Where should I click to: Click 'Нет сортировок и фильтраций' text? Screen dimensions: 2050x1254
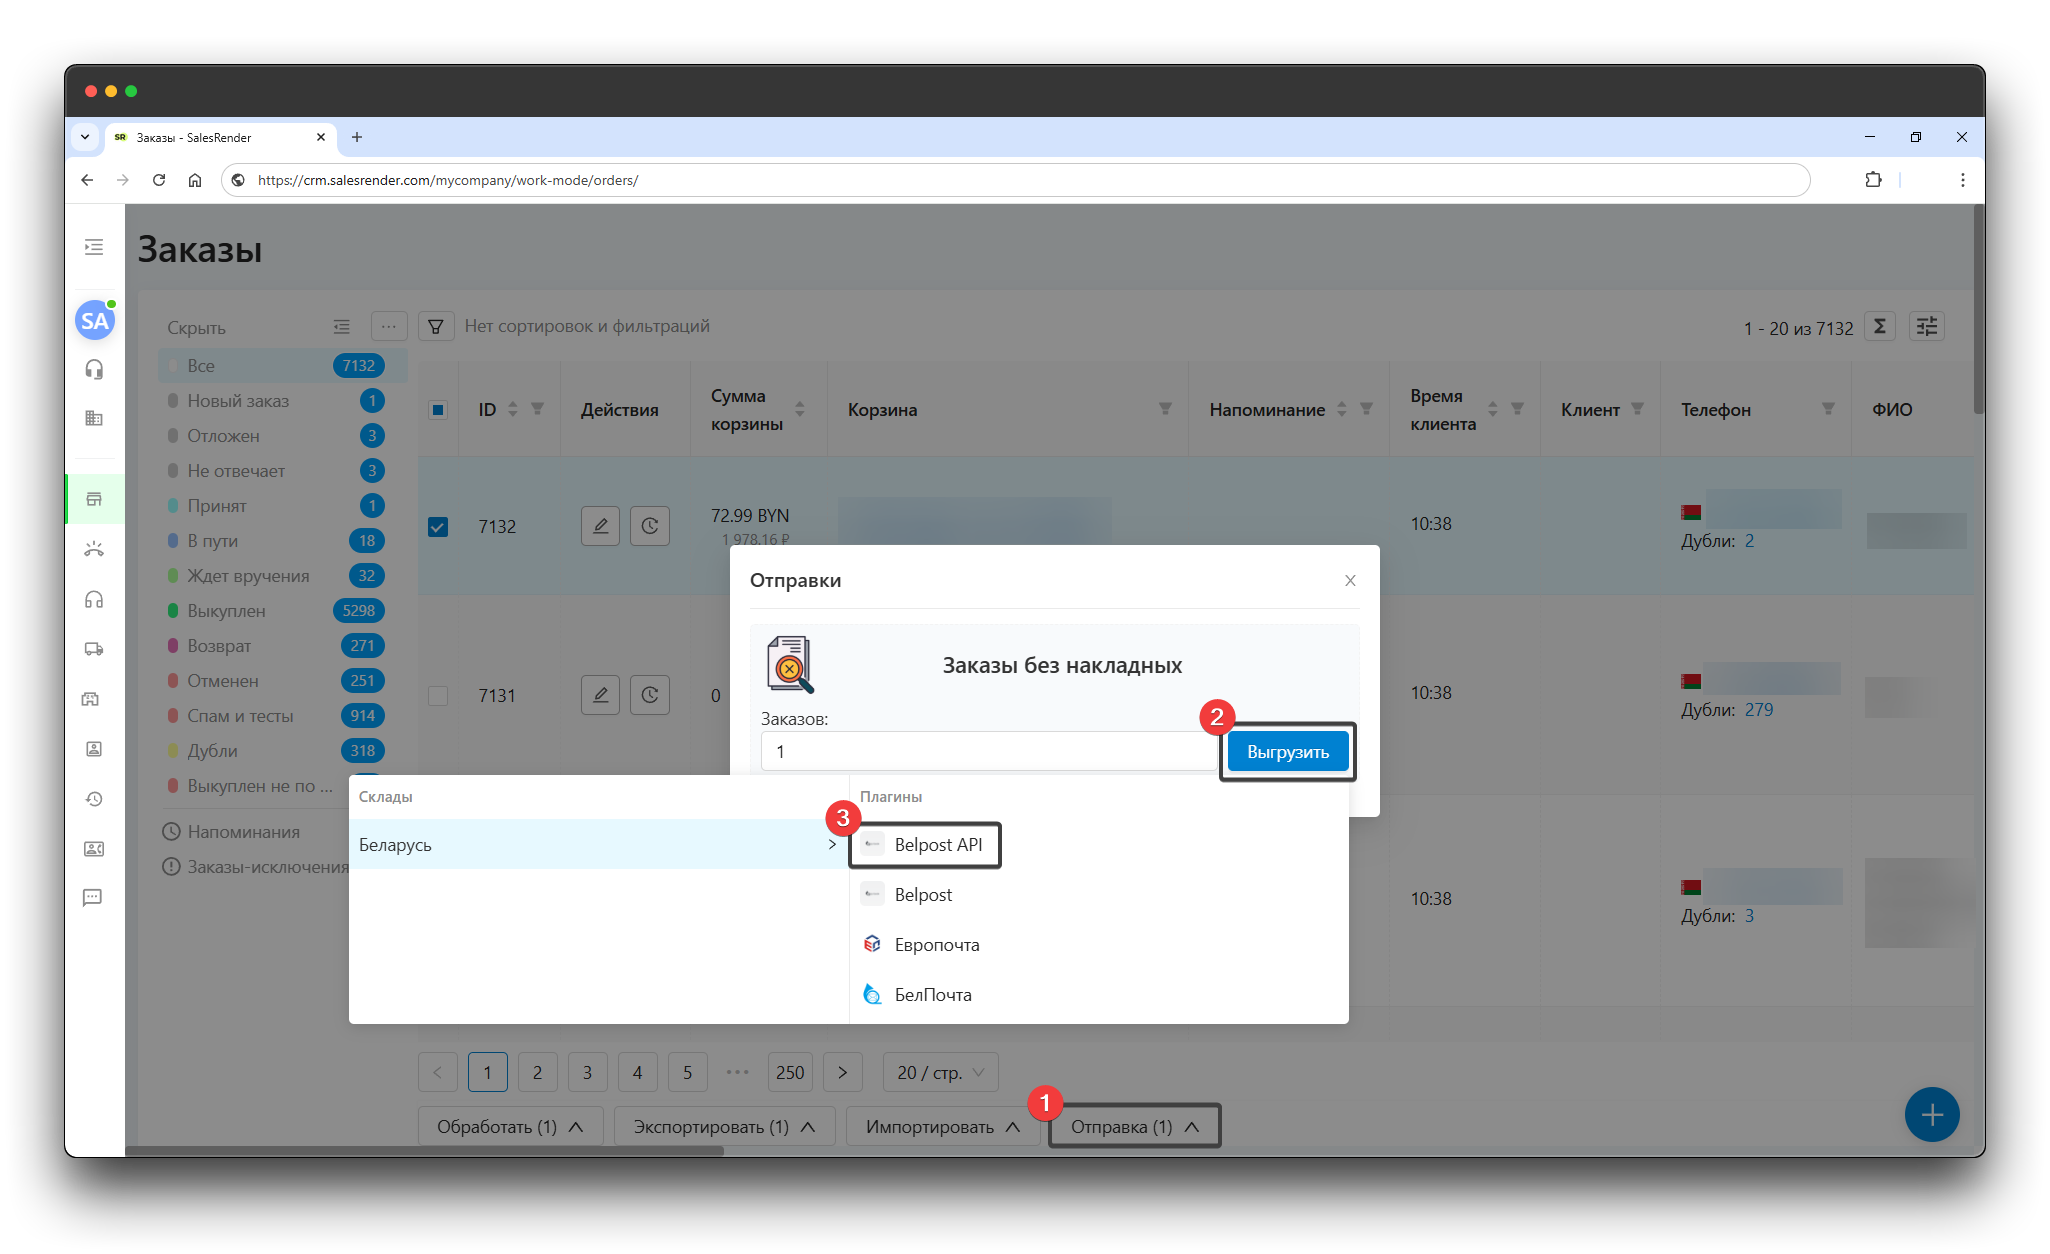point(587,326)
